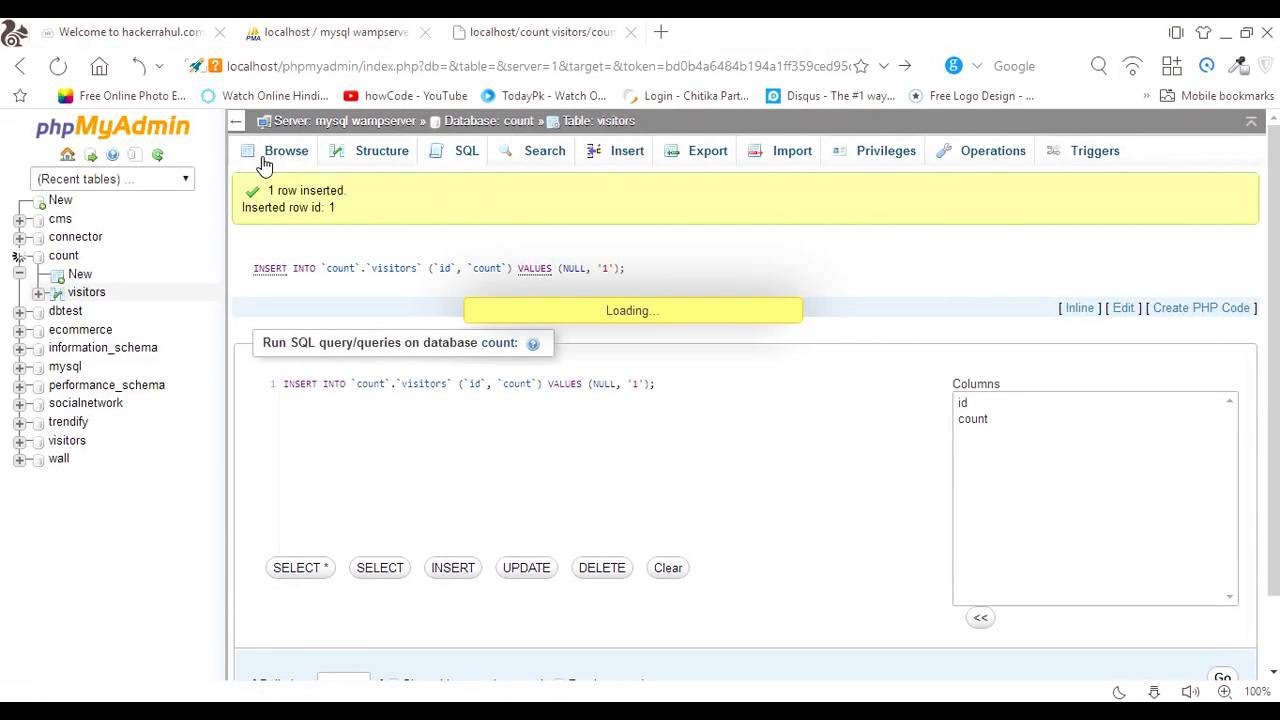Collapse the count database node
This screenshot has height=720, width=1280.
pos(19,273)
